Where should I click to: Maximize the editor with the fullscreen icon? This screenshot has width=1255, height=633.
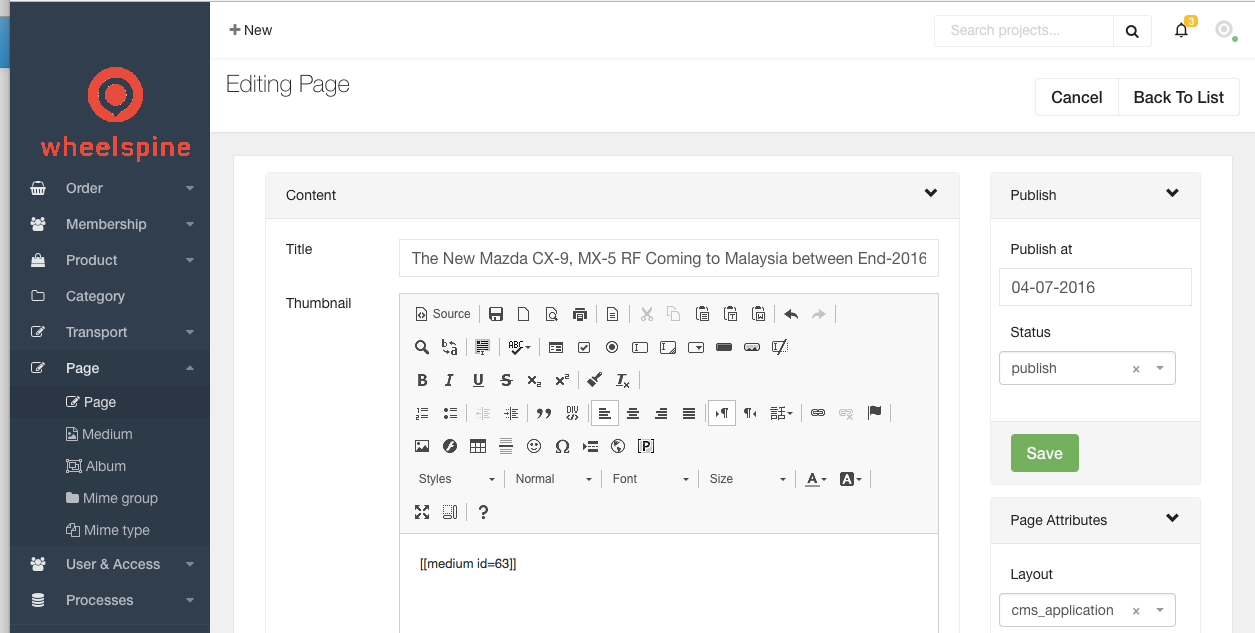pyautogui.click(x=422, y=512)
